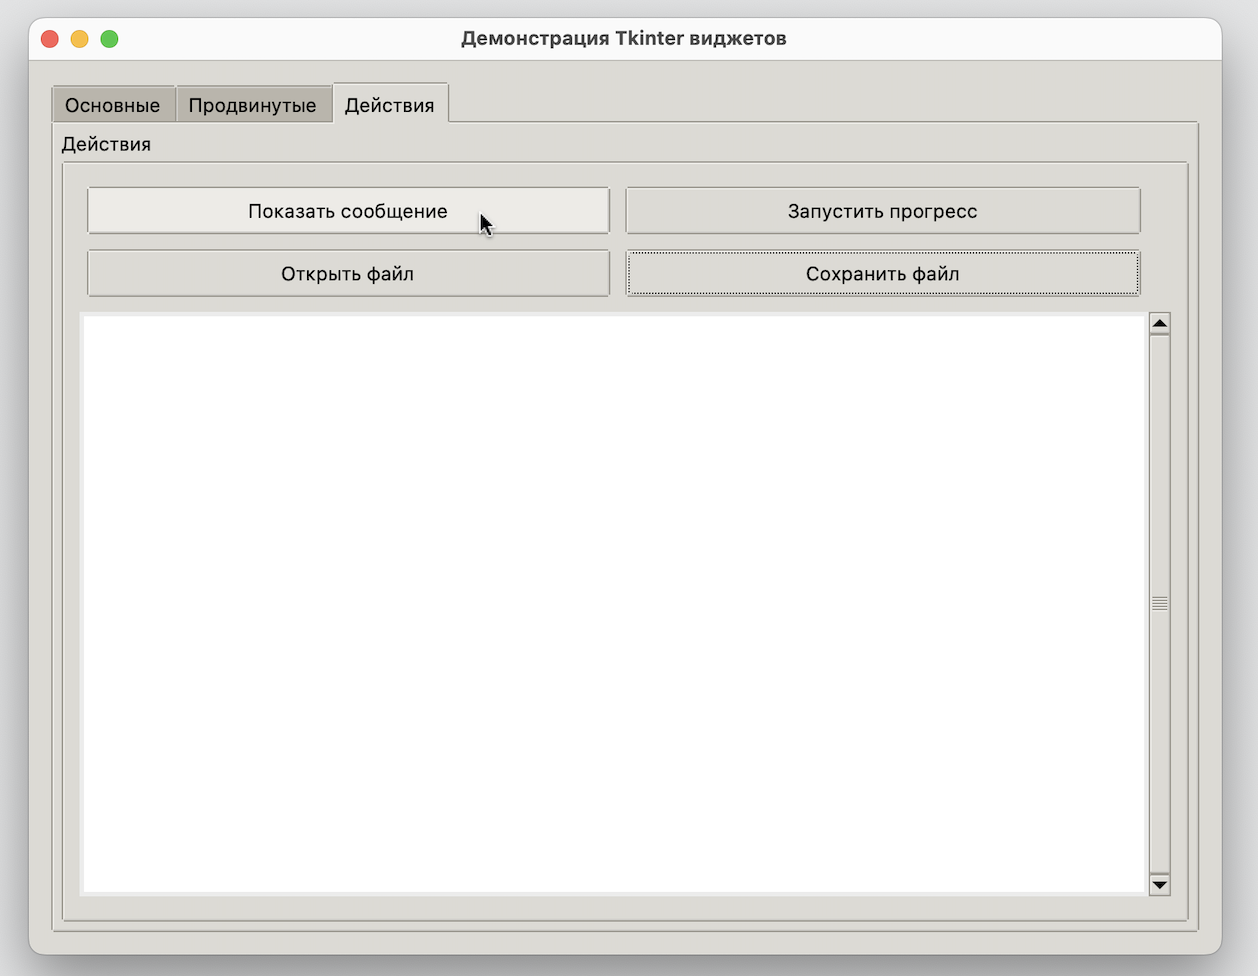Click the green zoom traffic light button
The image size is (1258, 976).
tap(109, 37)
